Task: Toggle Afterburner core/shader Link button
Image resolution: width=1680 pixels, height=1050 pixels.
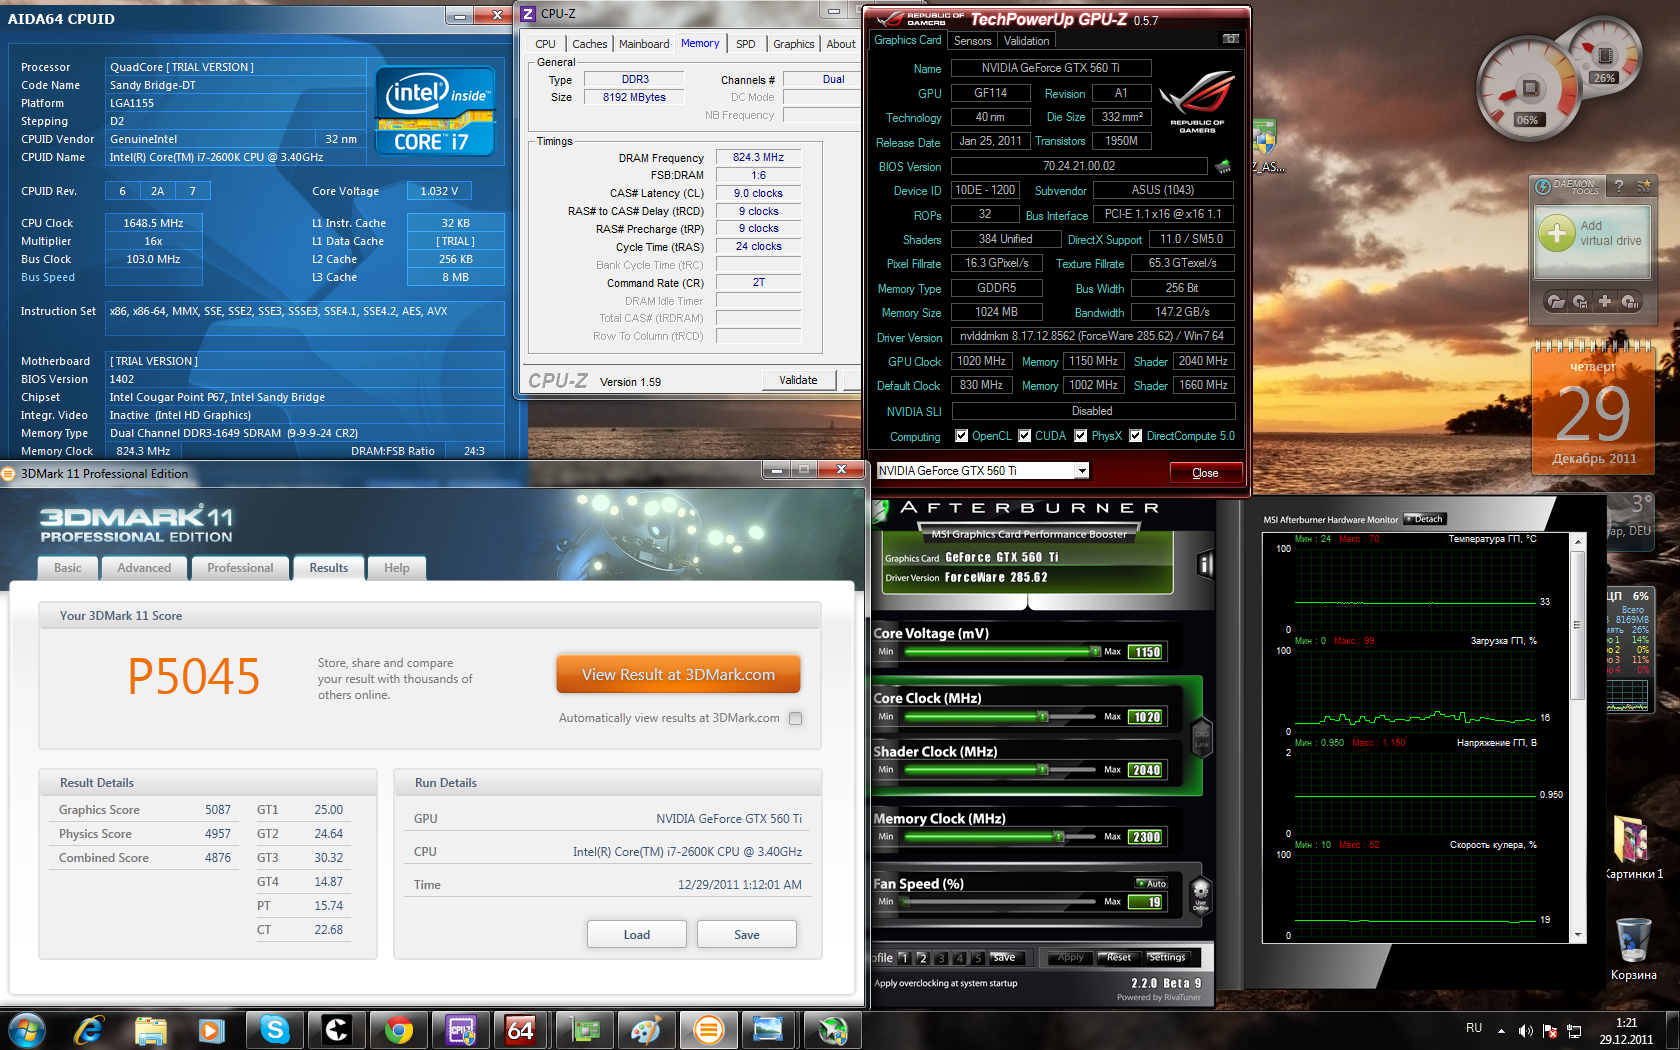Action: pyautogui.click(x=1201, y=736)
